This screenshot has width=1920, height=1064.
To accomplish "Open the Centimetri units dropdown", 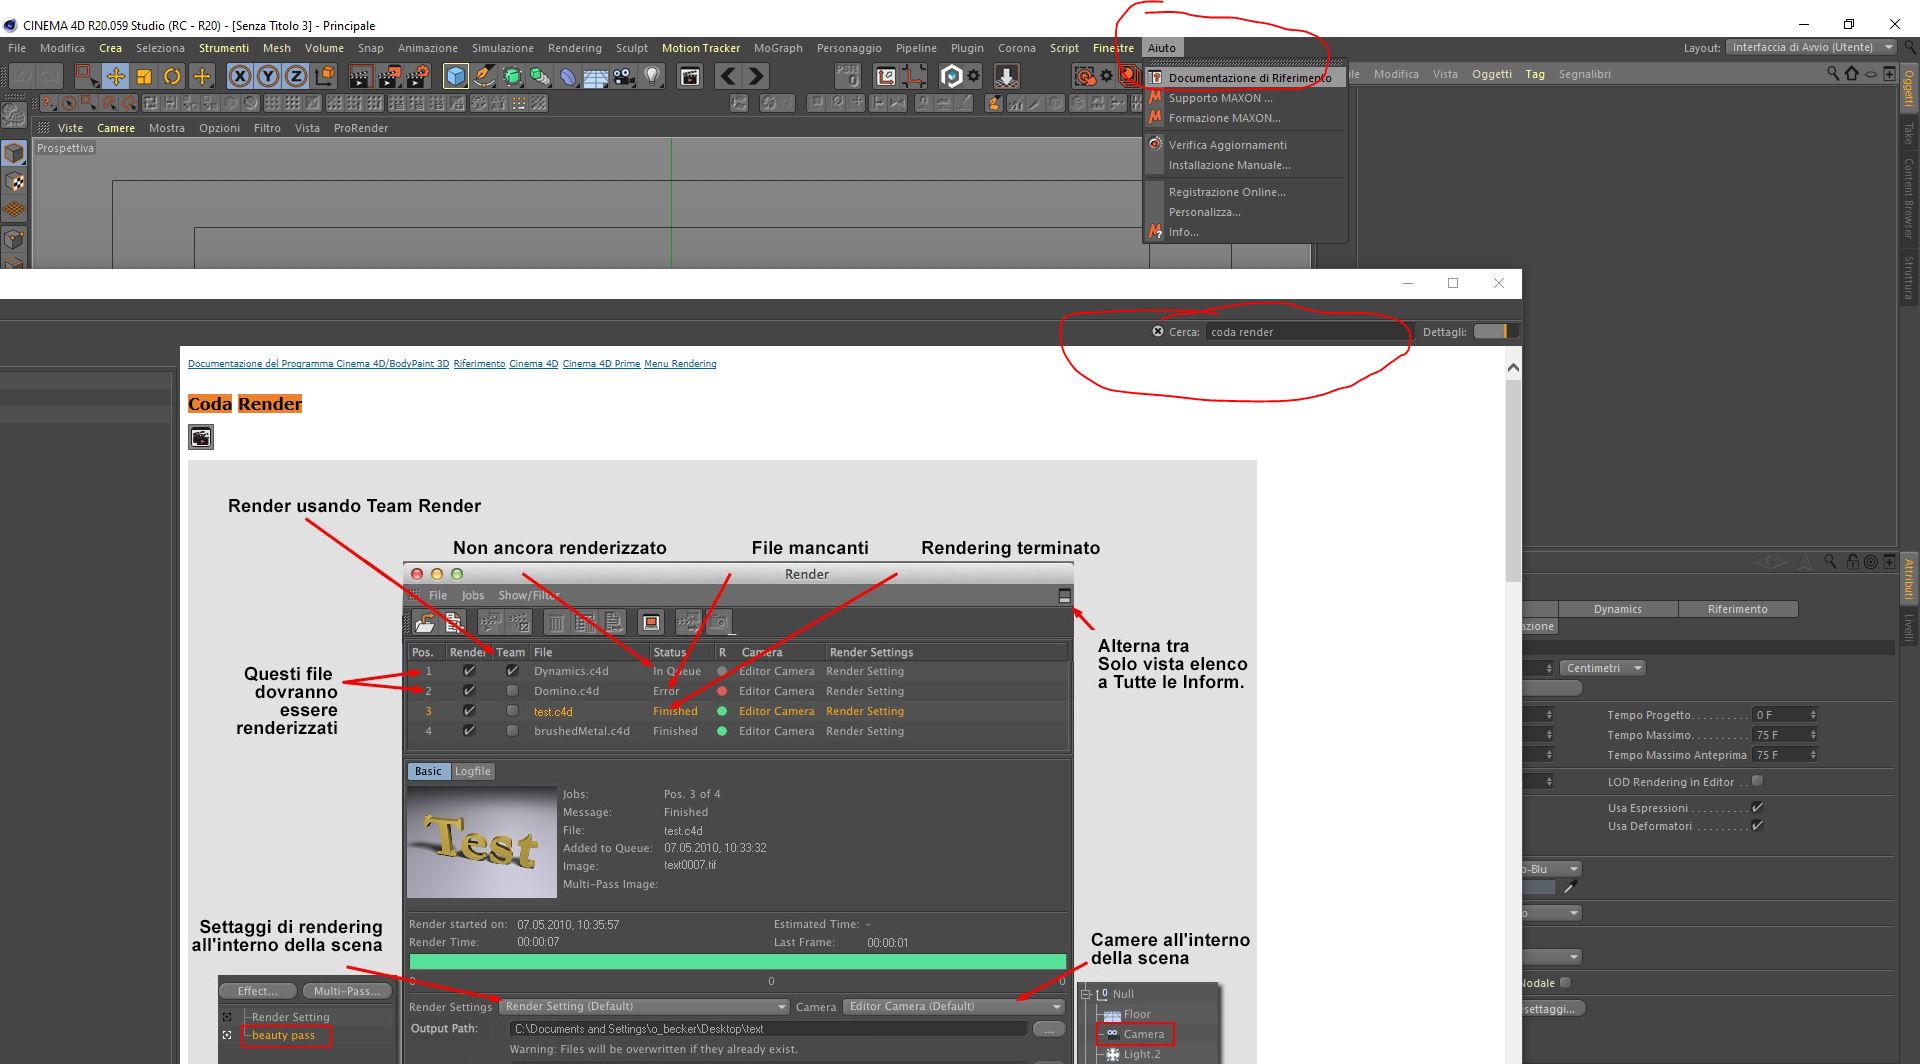I will point(1603,668).
